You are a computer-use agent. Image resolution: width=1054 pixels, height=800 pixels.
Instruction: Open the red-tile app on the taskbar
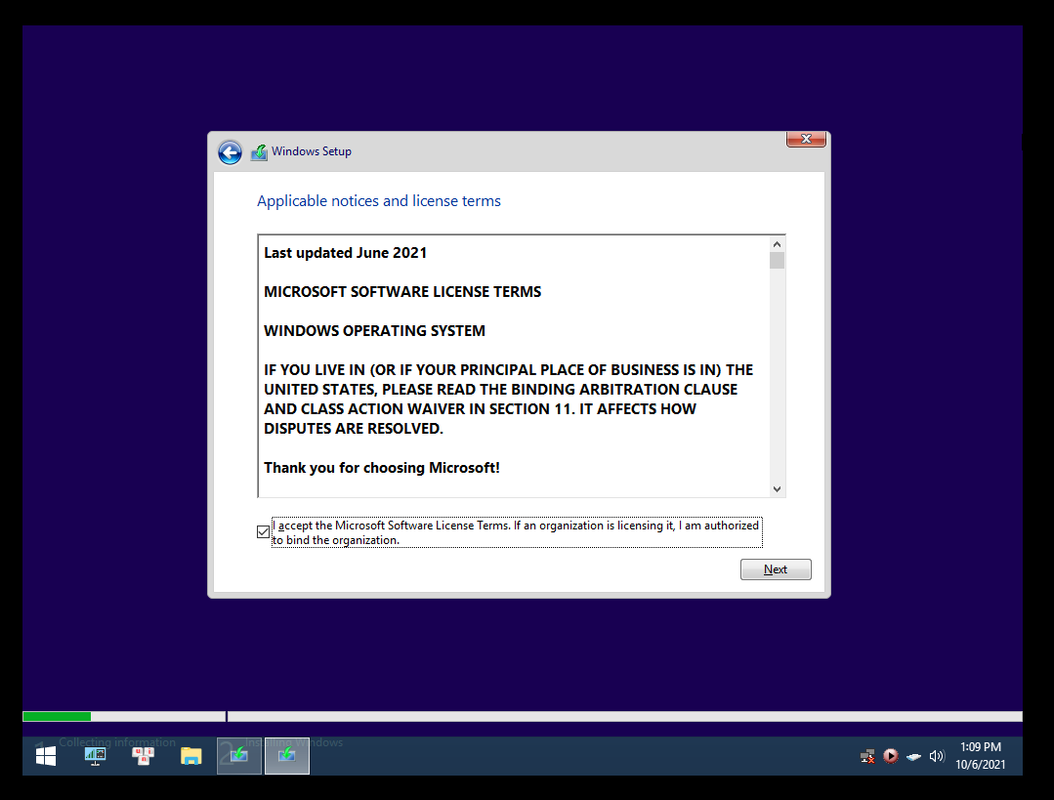point(143,756)
